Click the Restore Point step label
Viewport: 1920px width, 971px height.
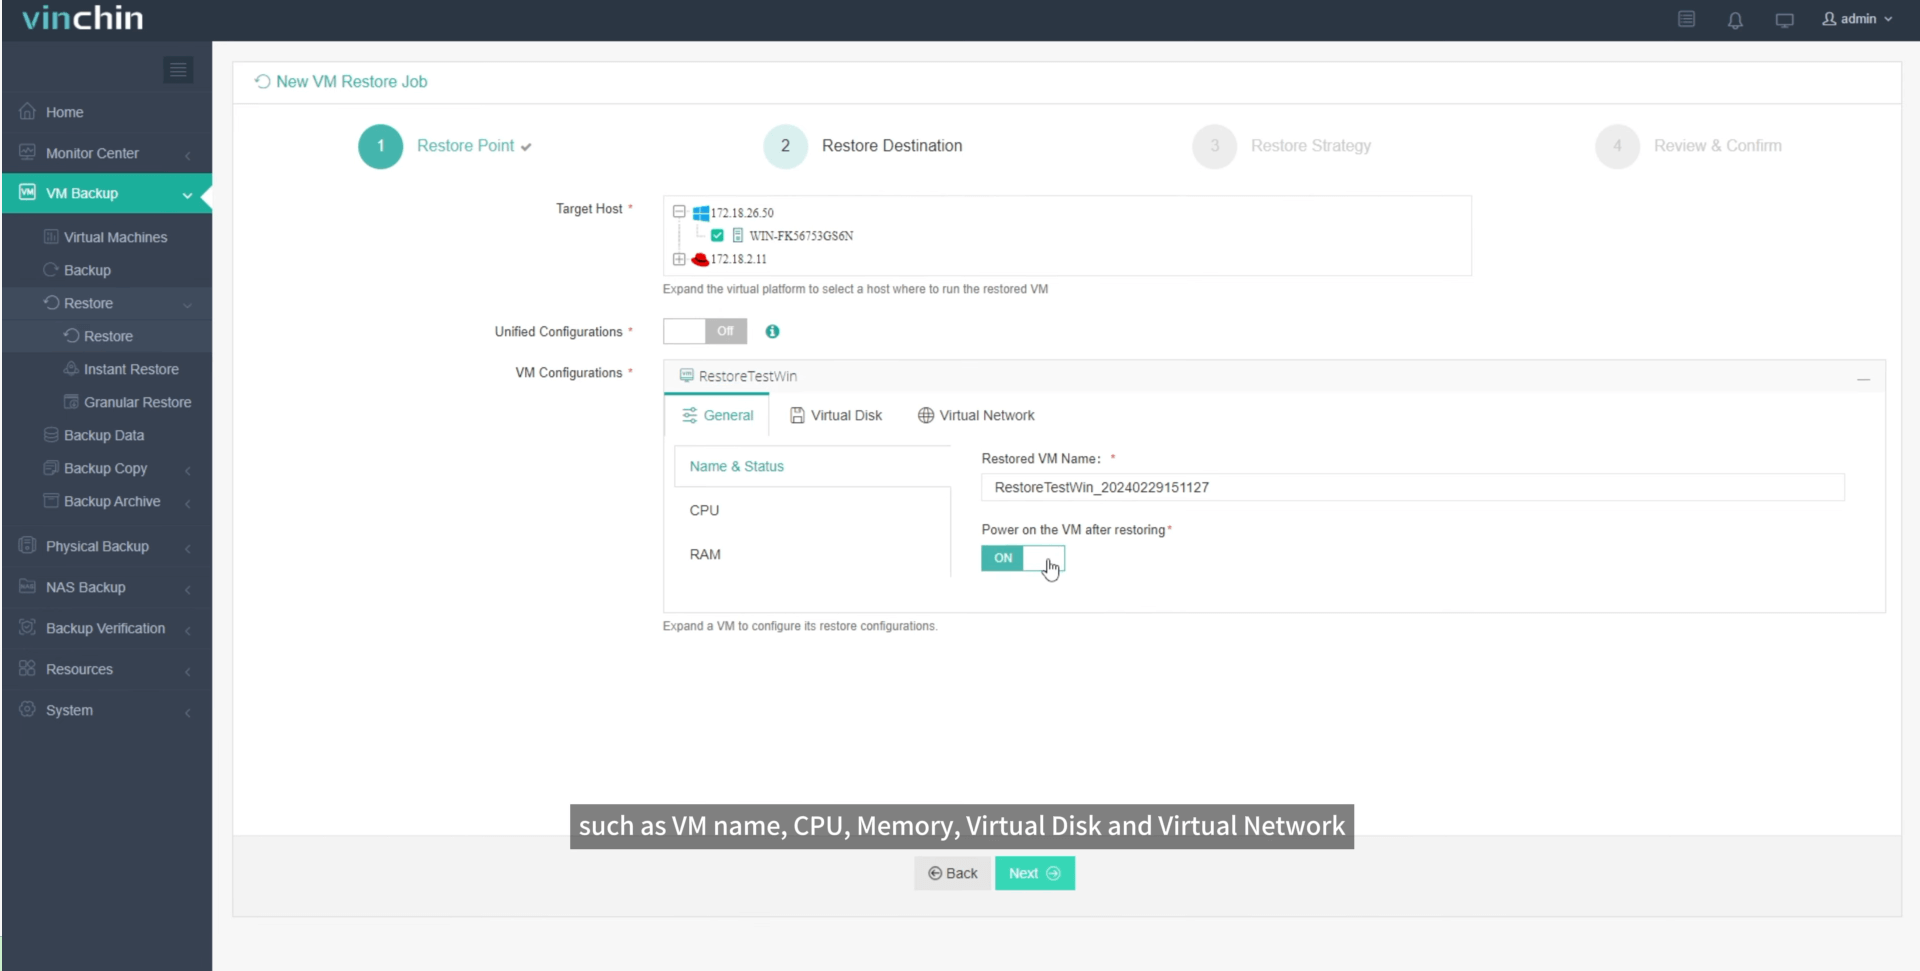[465, 146]
